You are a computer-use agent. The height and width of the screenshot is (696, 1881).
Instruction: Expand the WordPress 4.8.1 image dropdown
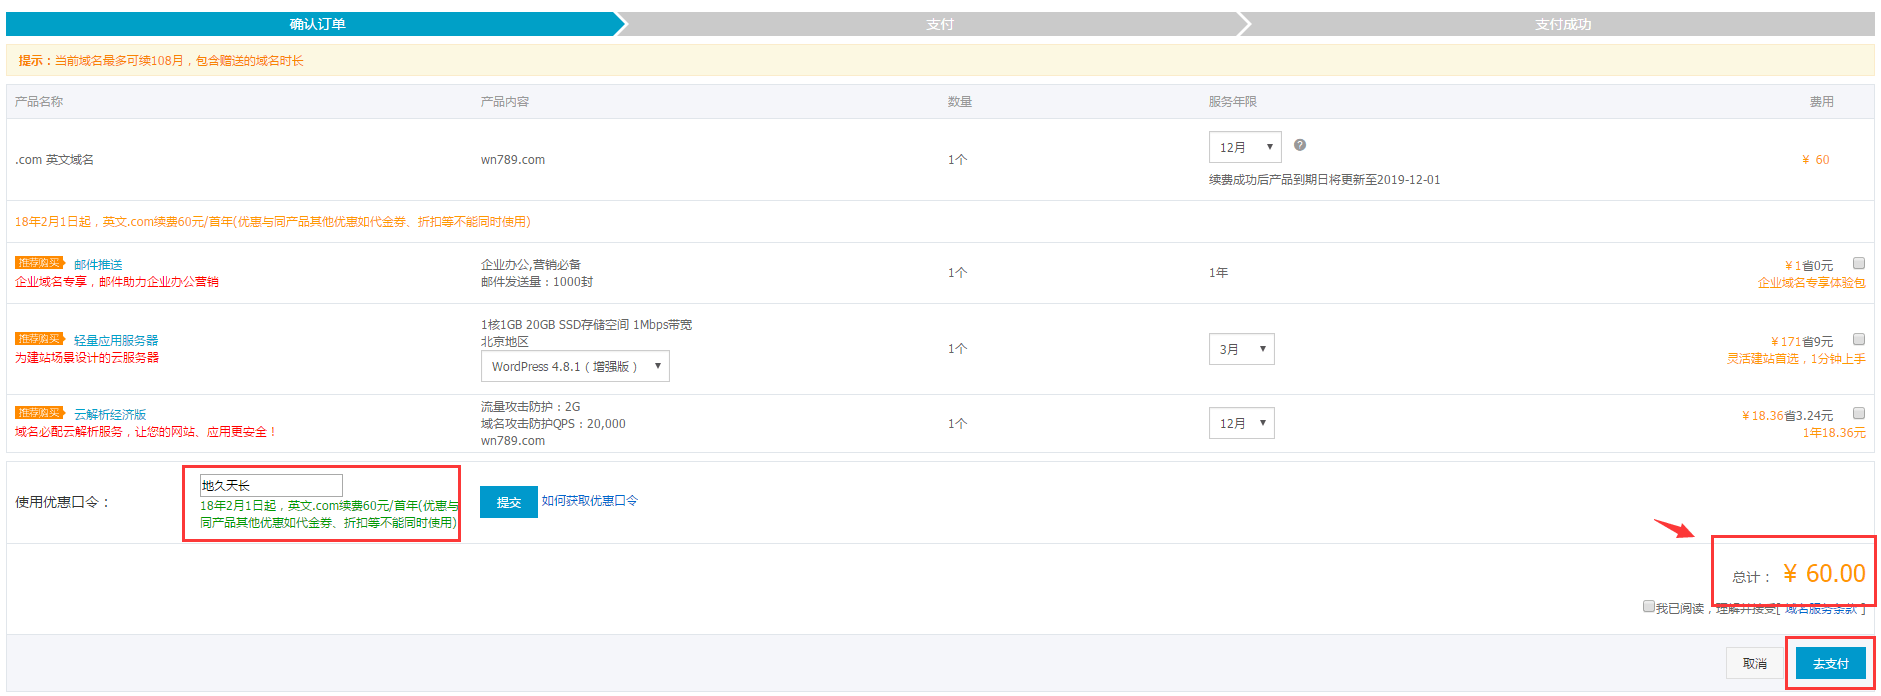(575, 366)
